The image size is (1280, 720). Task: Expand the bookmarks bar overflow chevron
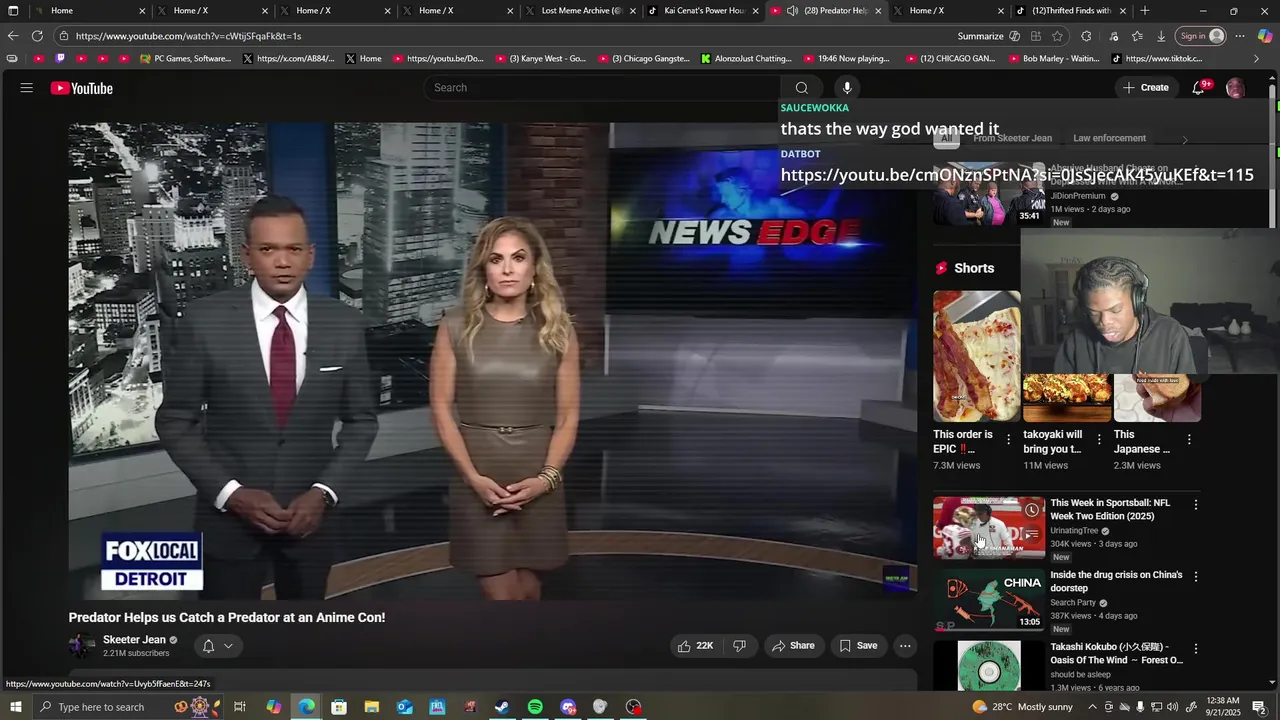(x=1256, y=59)
